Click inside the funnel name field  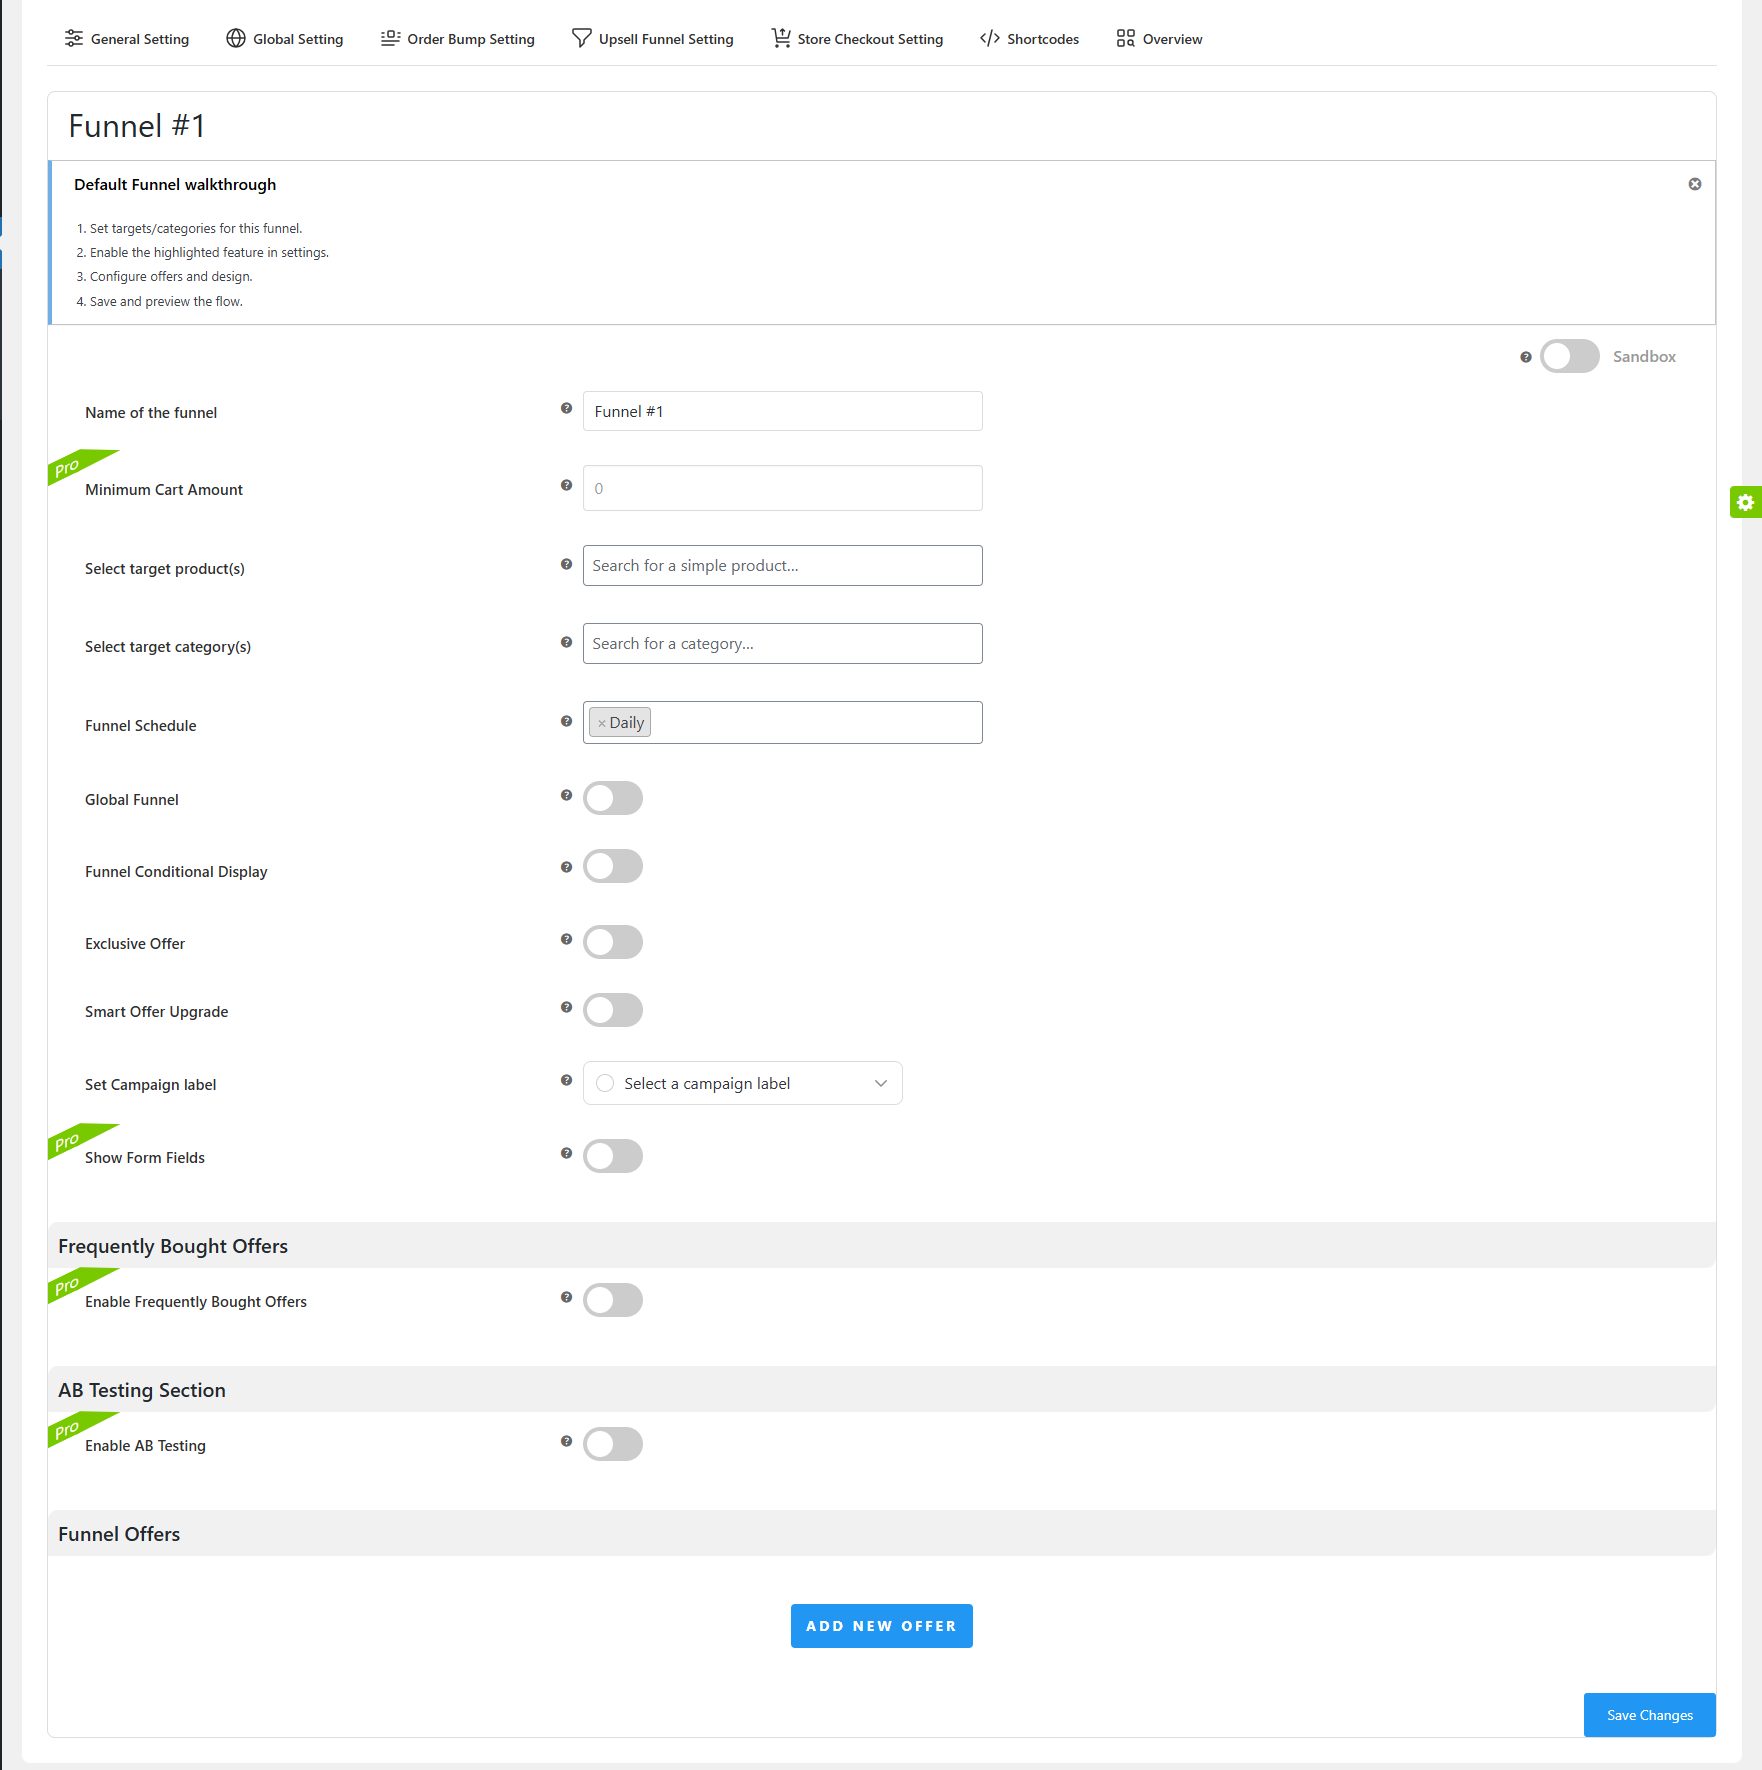click(x=782, y=411)
